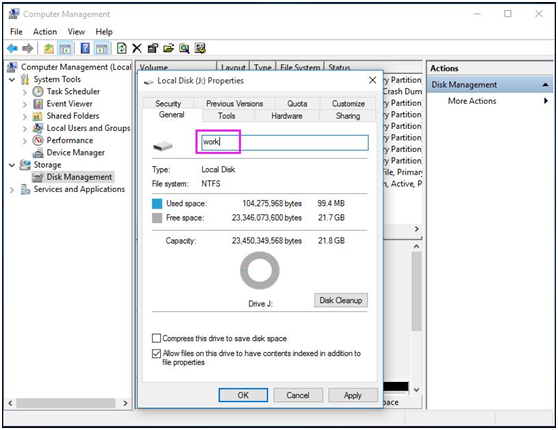The image size is (558, 430).
Task: Open the Help question mark toolbar icon
Action: click(85, 48)
